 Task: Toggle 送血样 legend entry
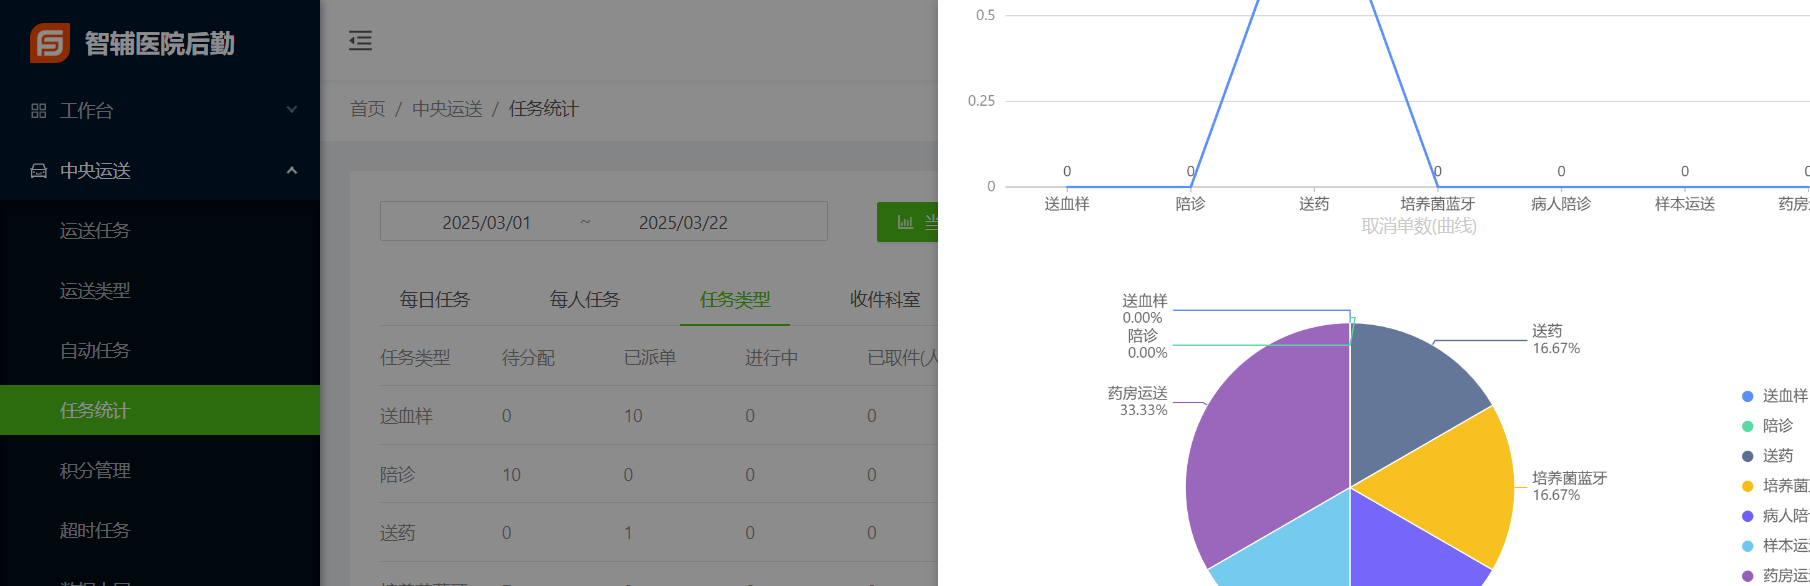coord(1776,396)
